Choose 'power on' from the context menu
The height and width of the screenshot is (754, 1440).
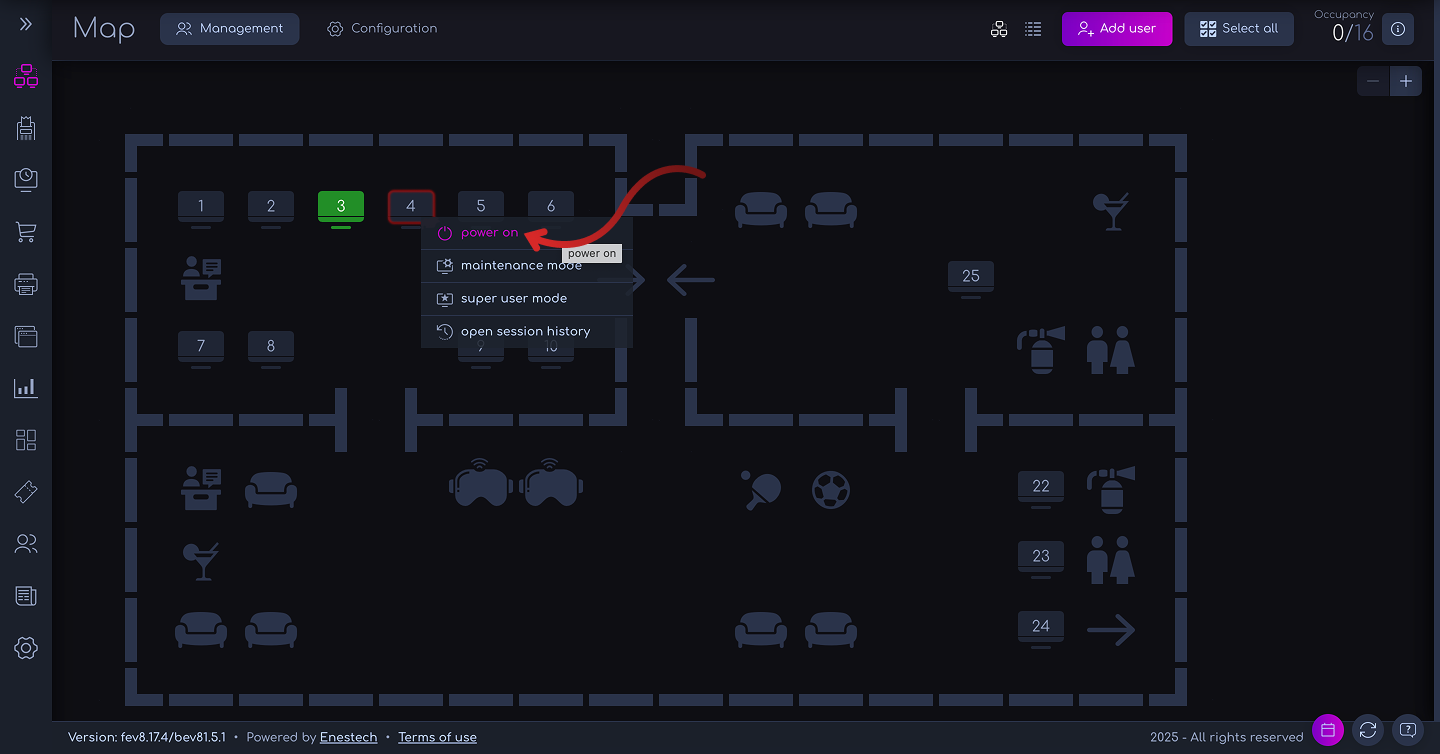pyautogui.click(x=488, y=231)
